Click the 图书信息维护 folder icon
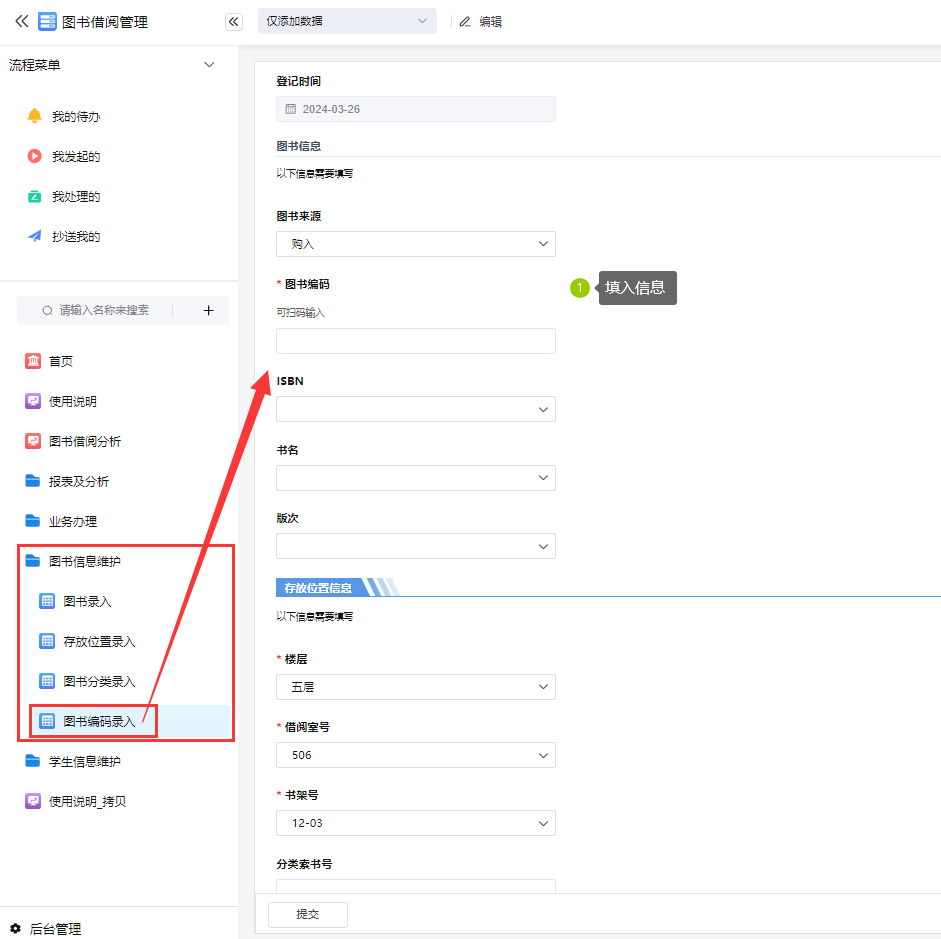The image size is (941, 939). 32,560
